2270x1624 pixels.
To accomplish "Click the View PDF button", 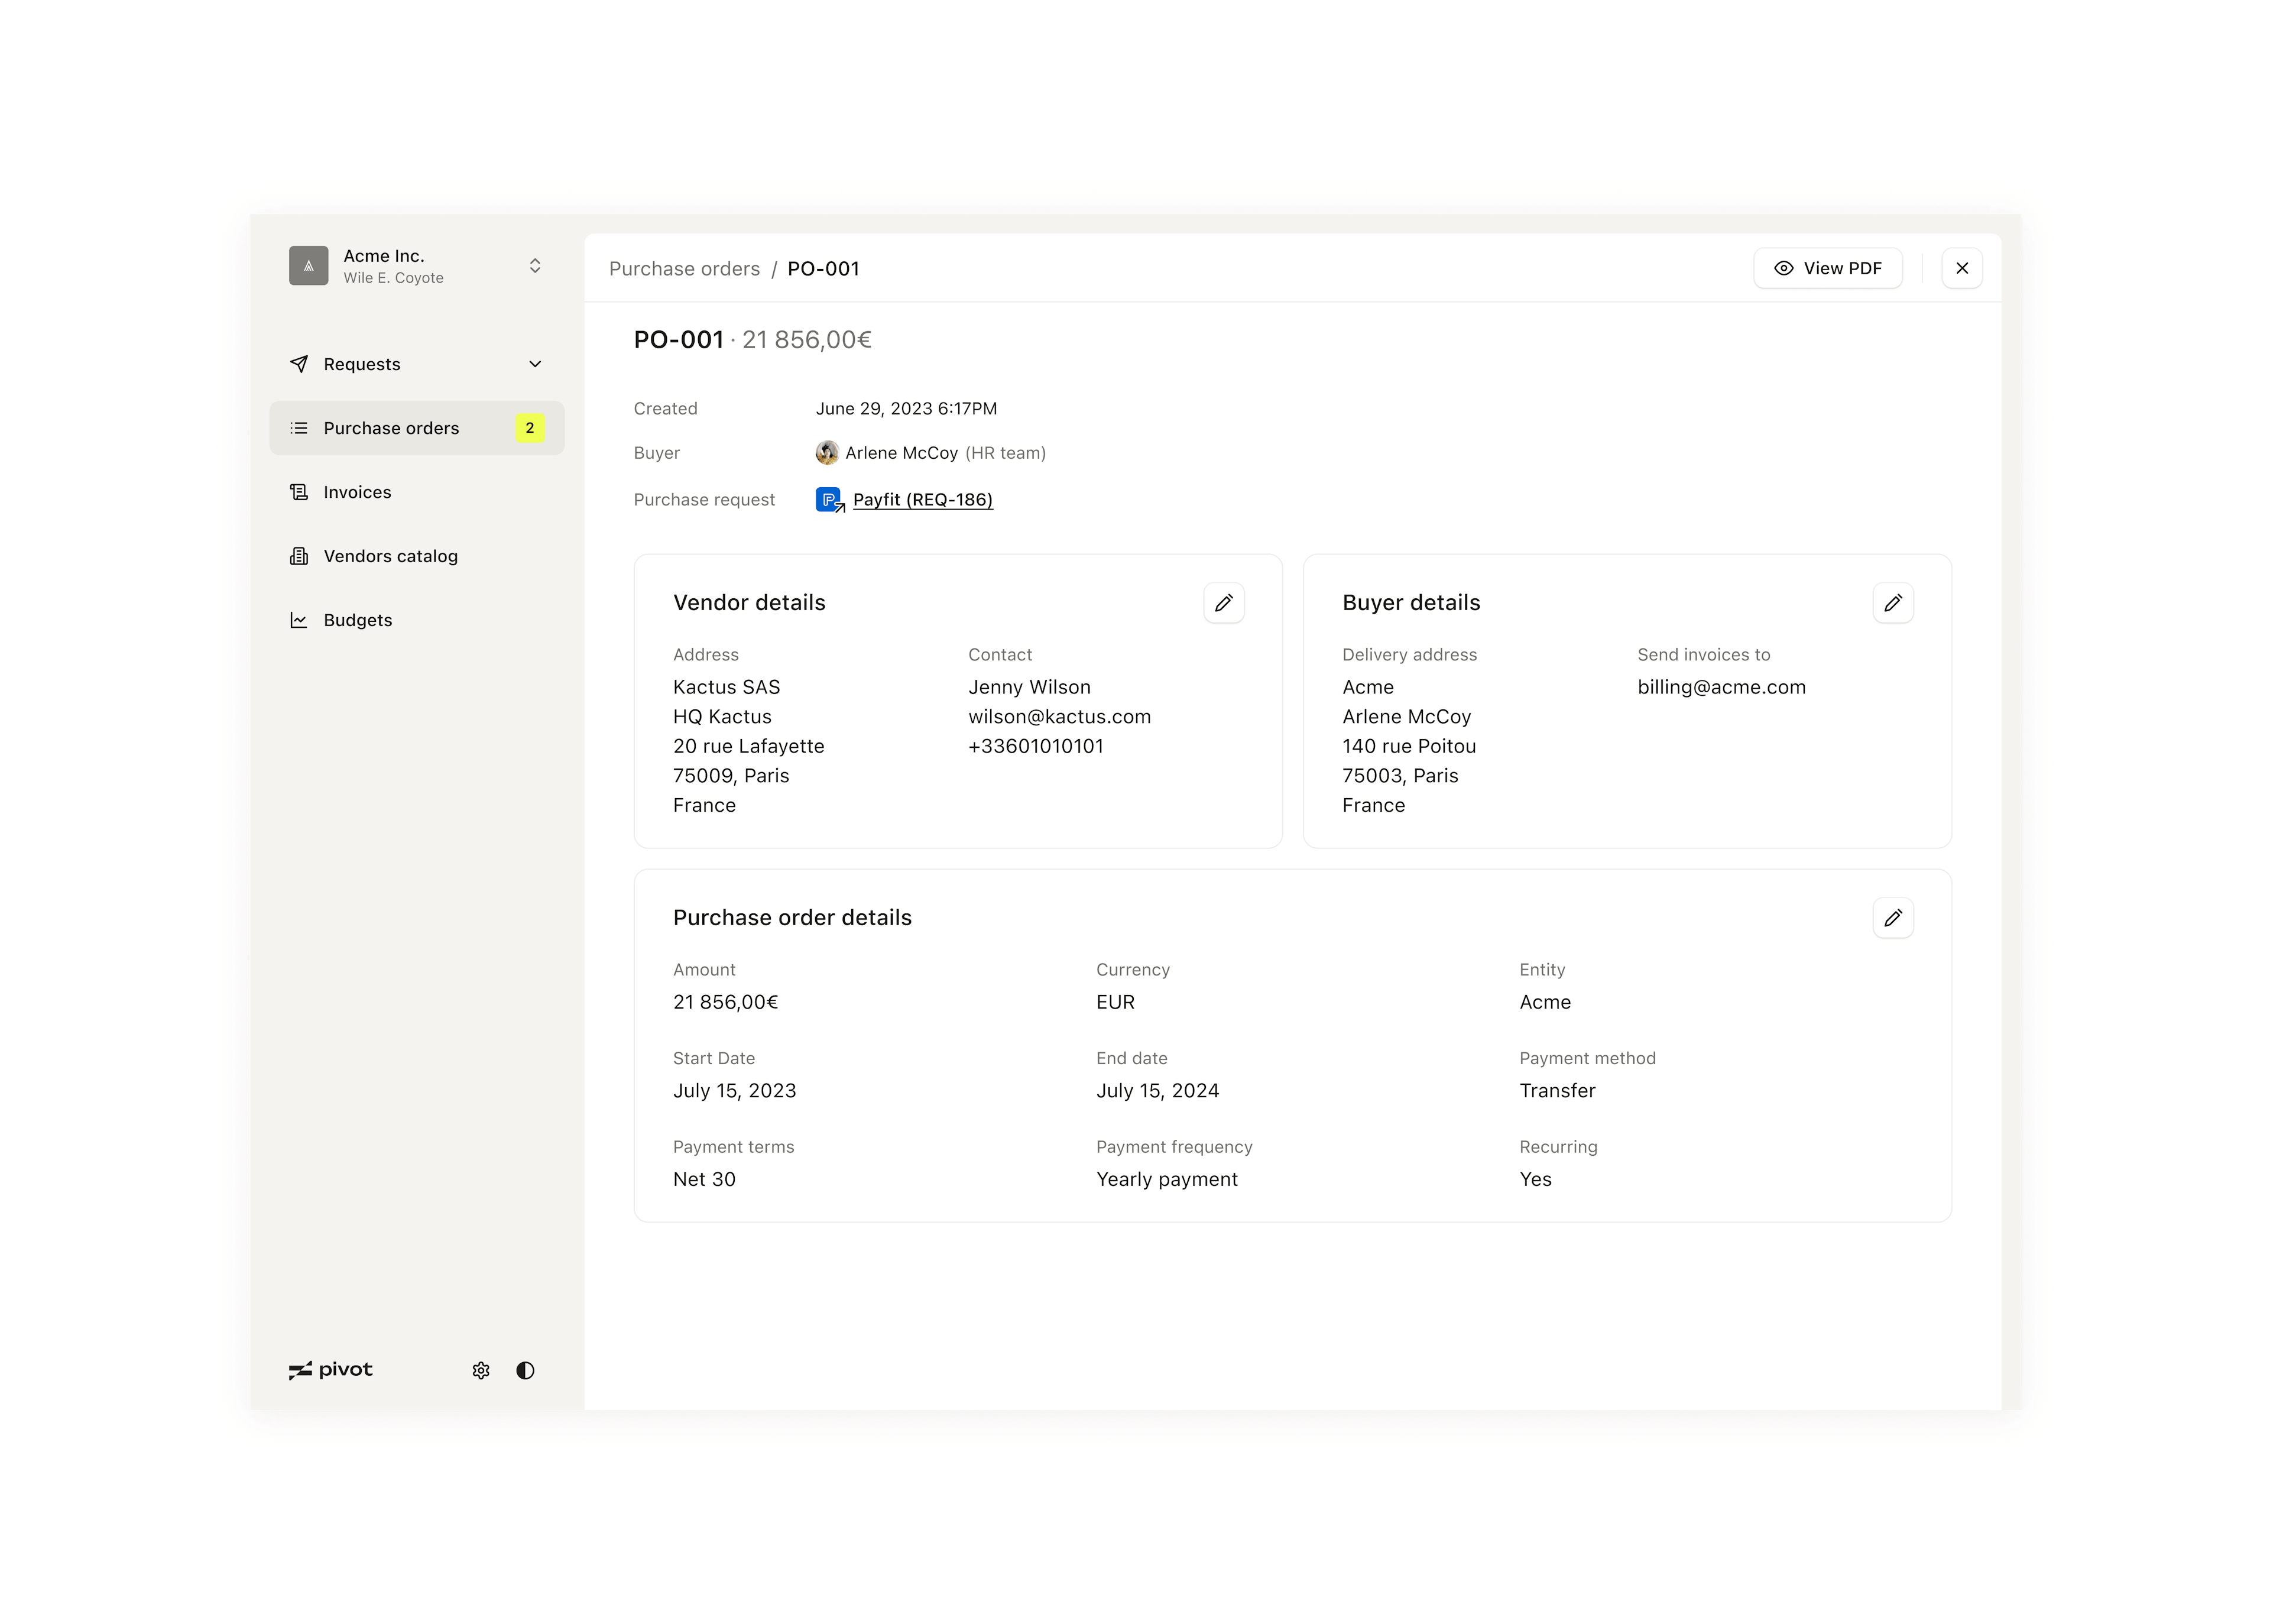I will (x=1827, y=268).
